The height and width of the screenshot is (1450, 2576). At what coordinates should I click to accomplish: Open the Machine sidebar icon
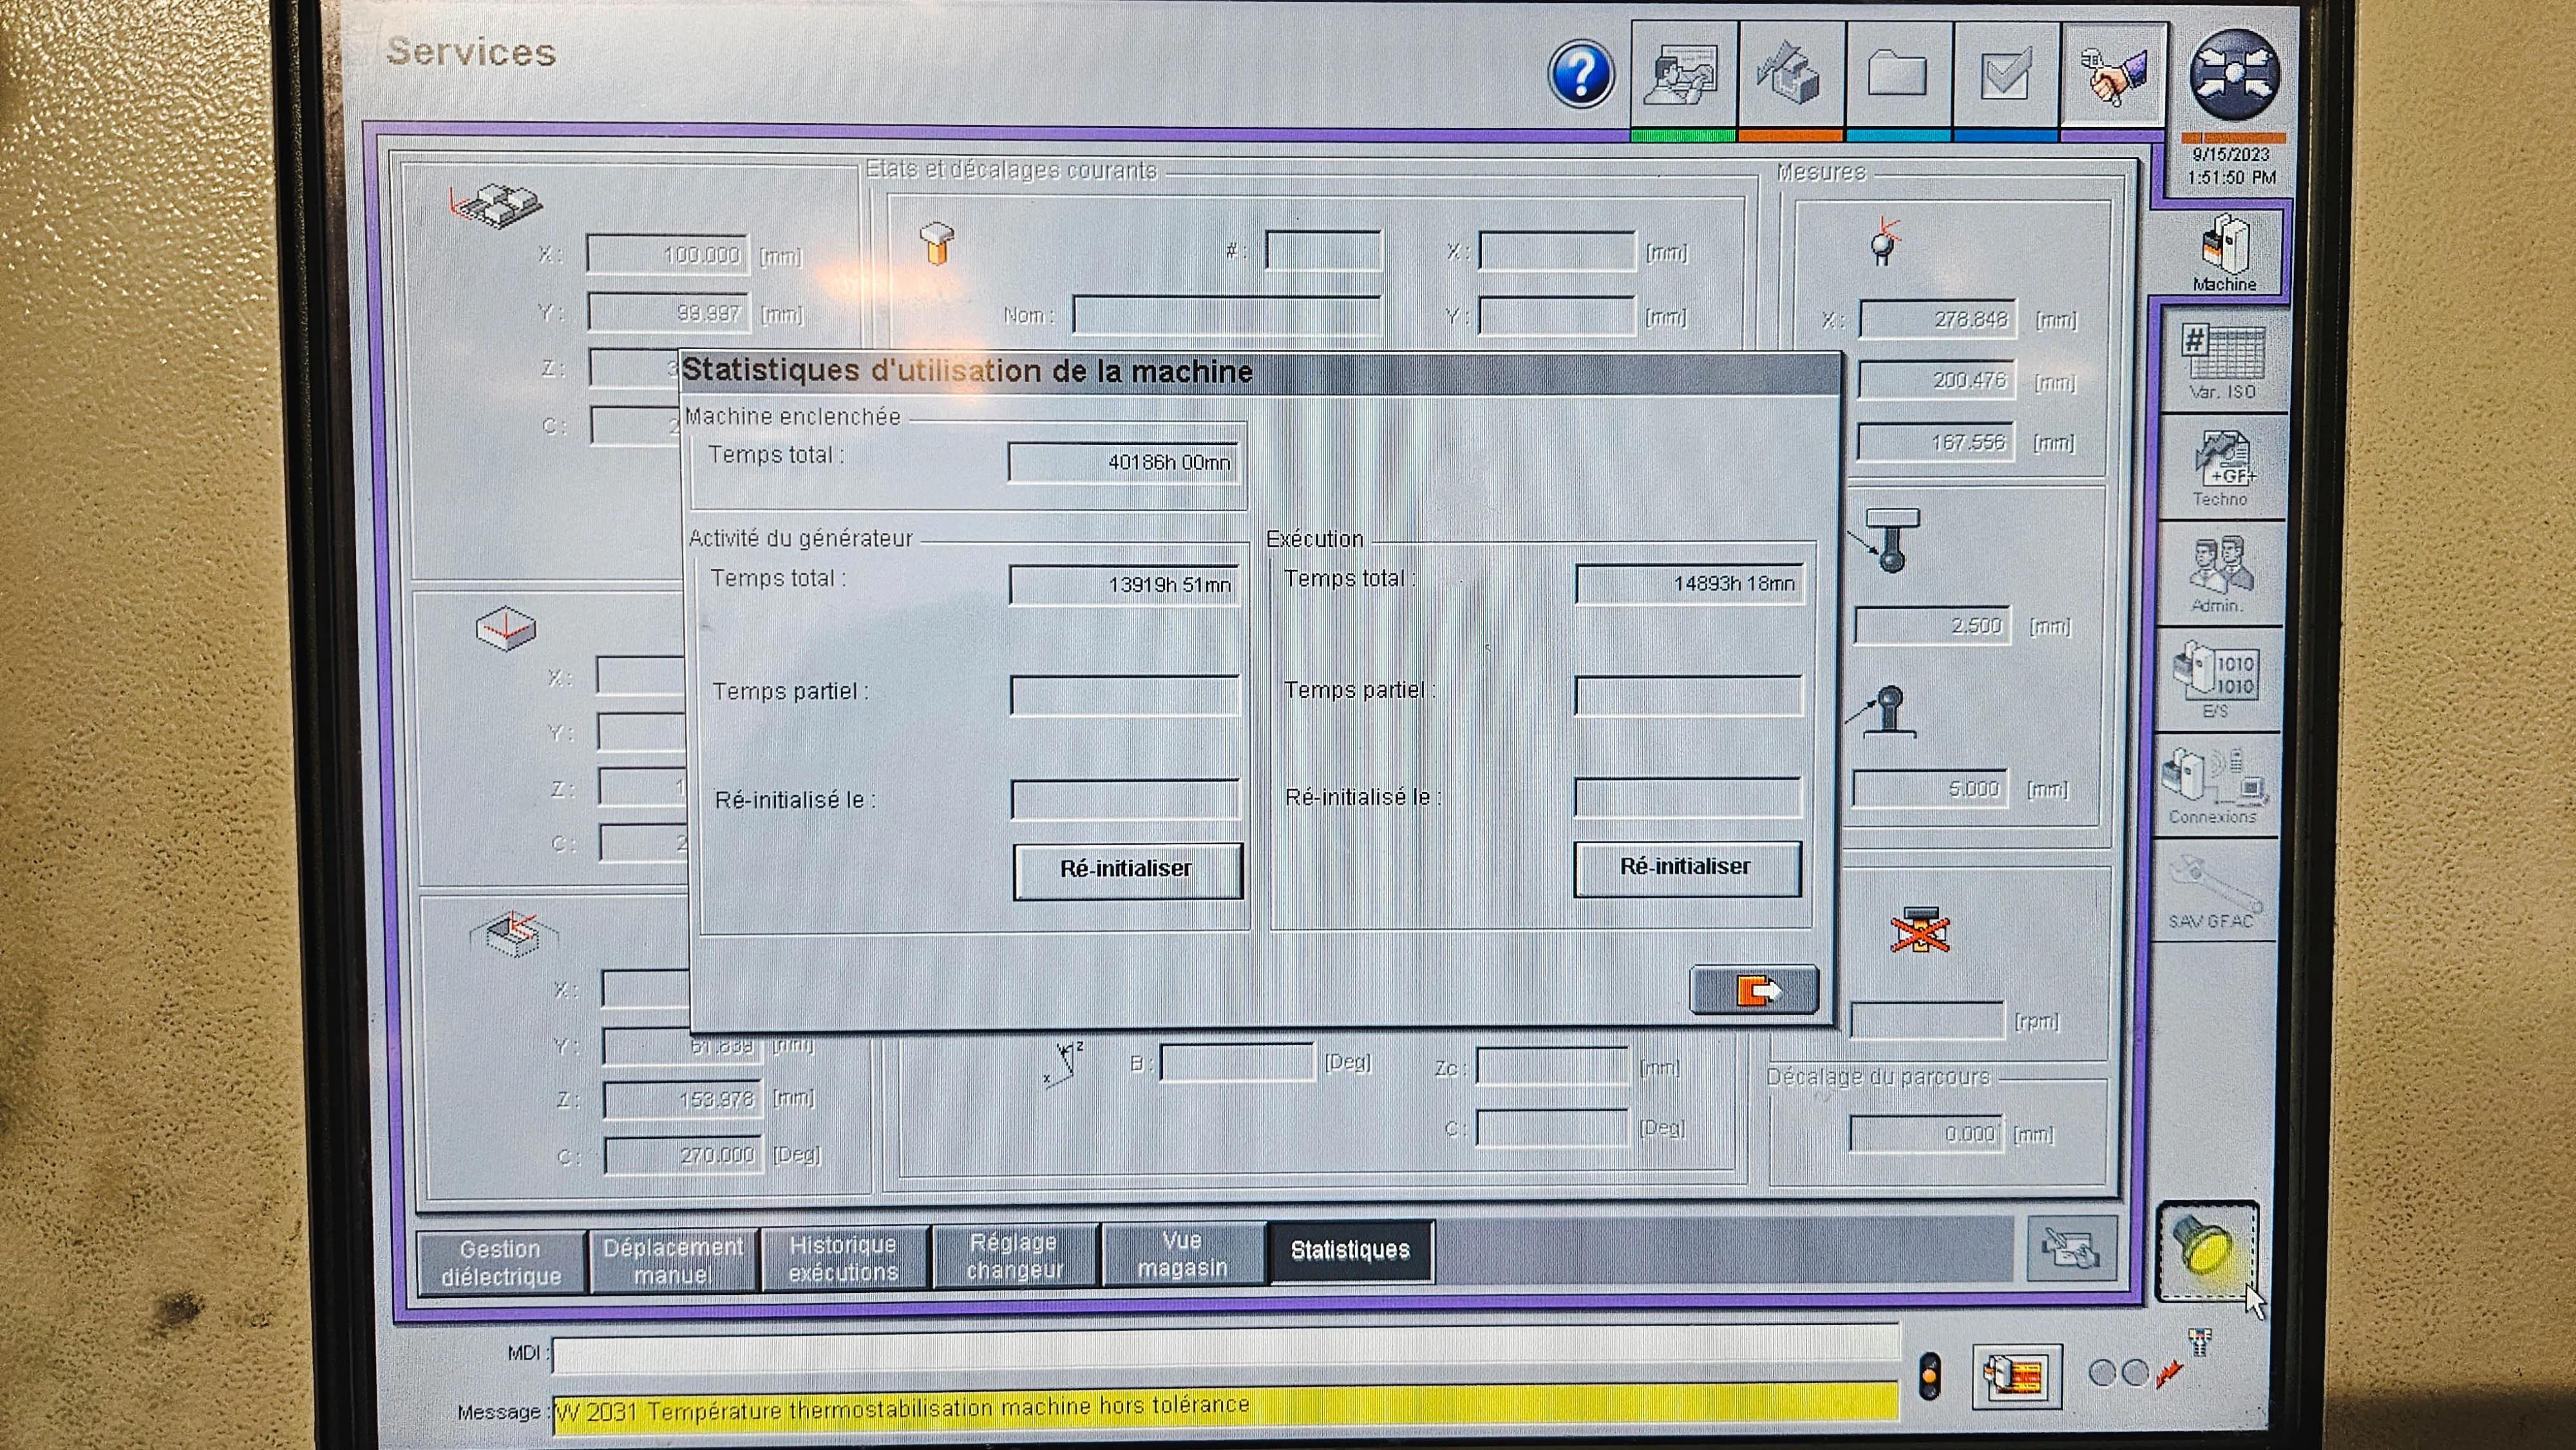pos(2224,252)
